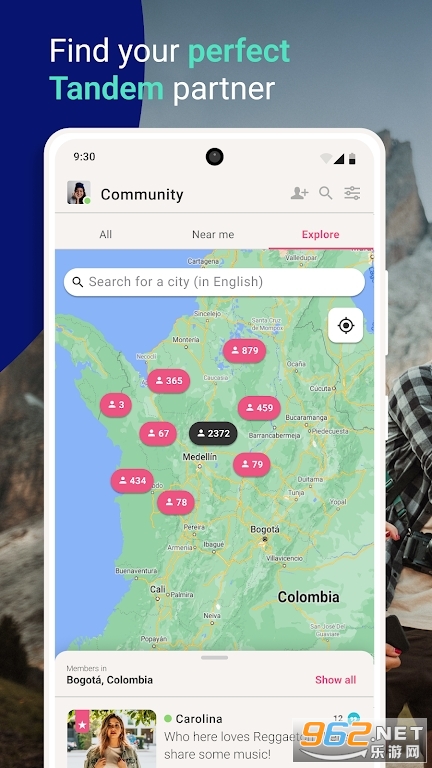This screenshot has height=768, width=432.
Task: Select the 2372 members map cluster
Action: (213, 434)
